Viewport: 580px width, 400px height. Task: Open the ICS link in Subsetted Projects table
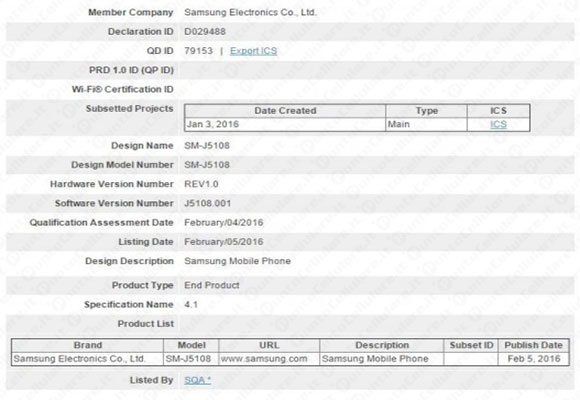pos(498,124)
